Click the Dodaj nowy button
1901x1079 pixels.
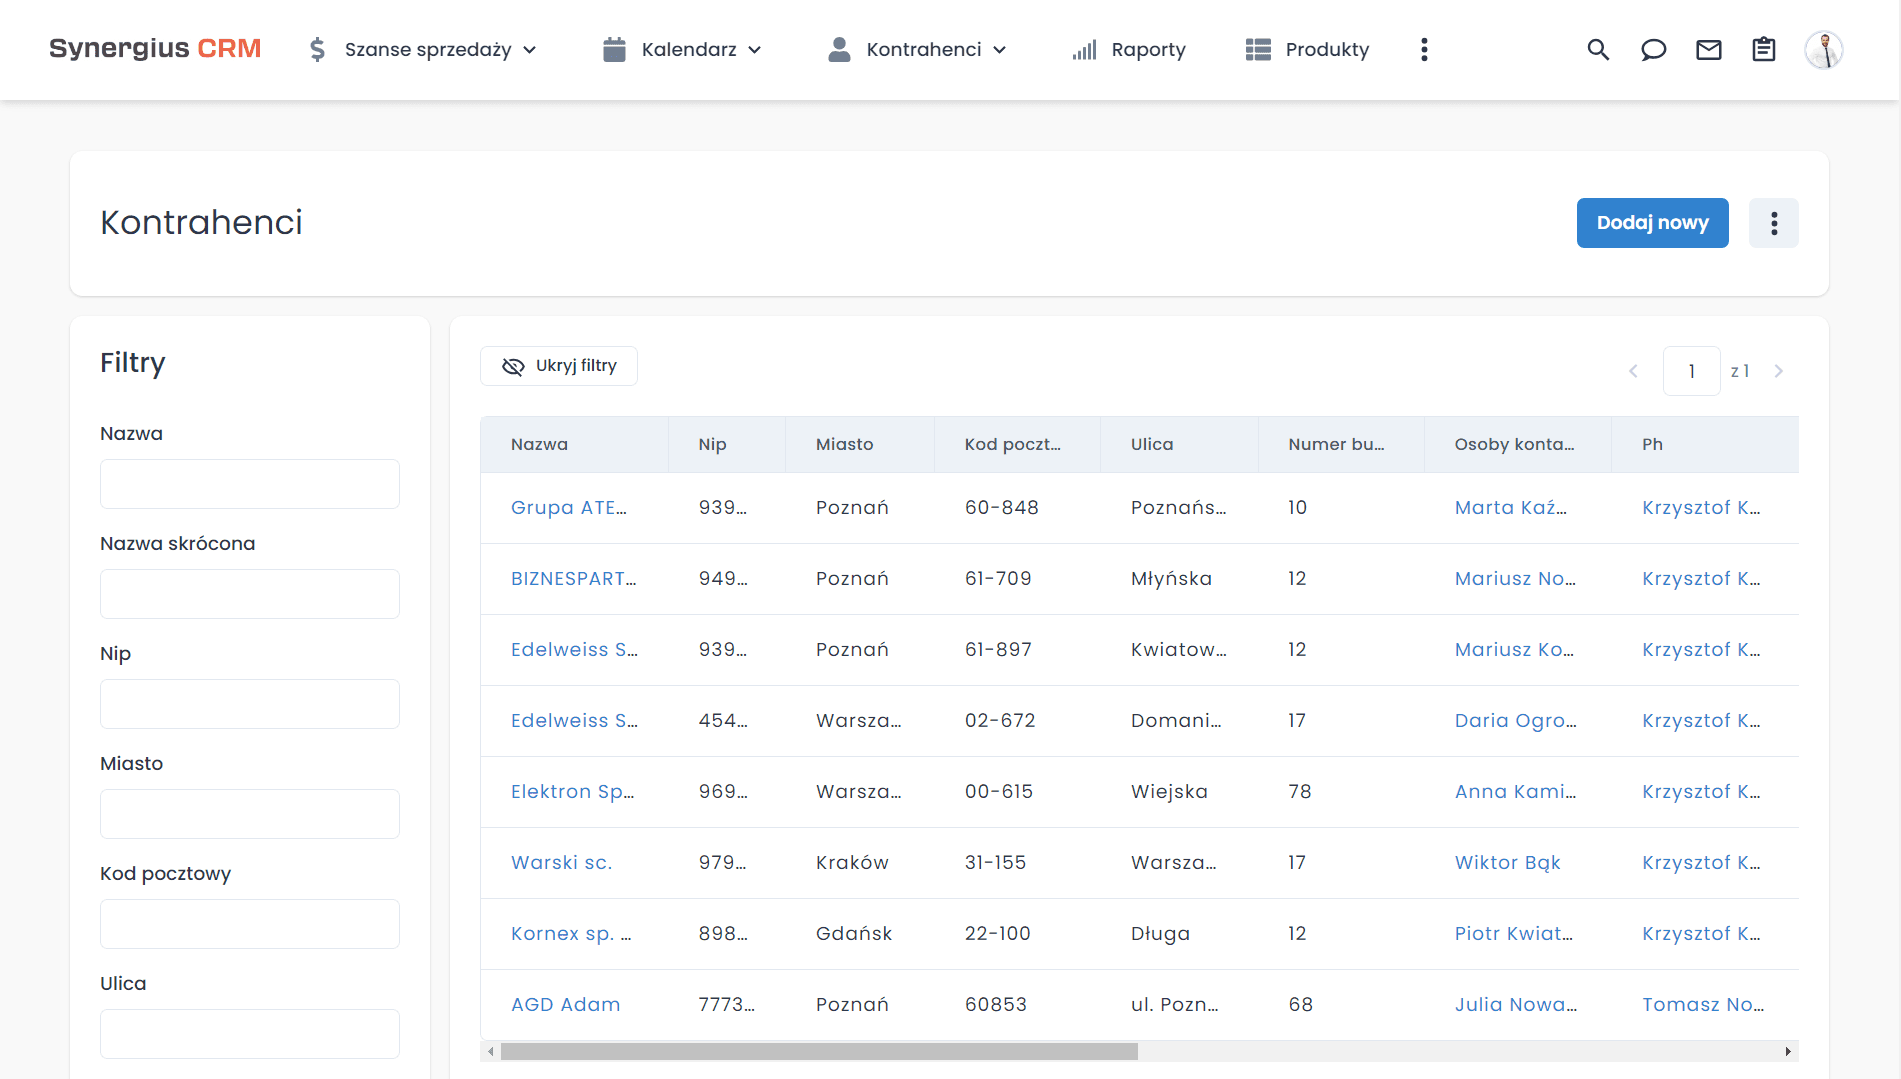click(1652, 223)
